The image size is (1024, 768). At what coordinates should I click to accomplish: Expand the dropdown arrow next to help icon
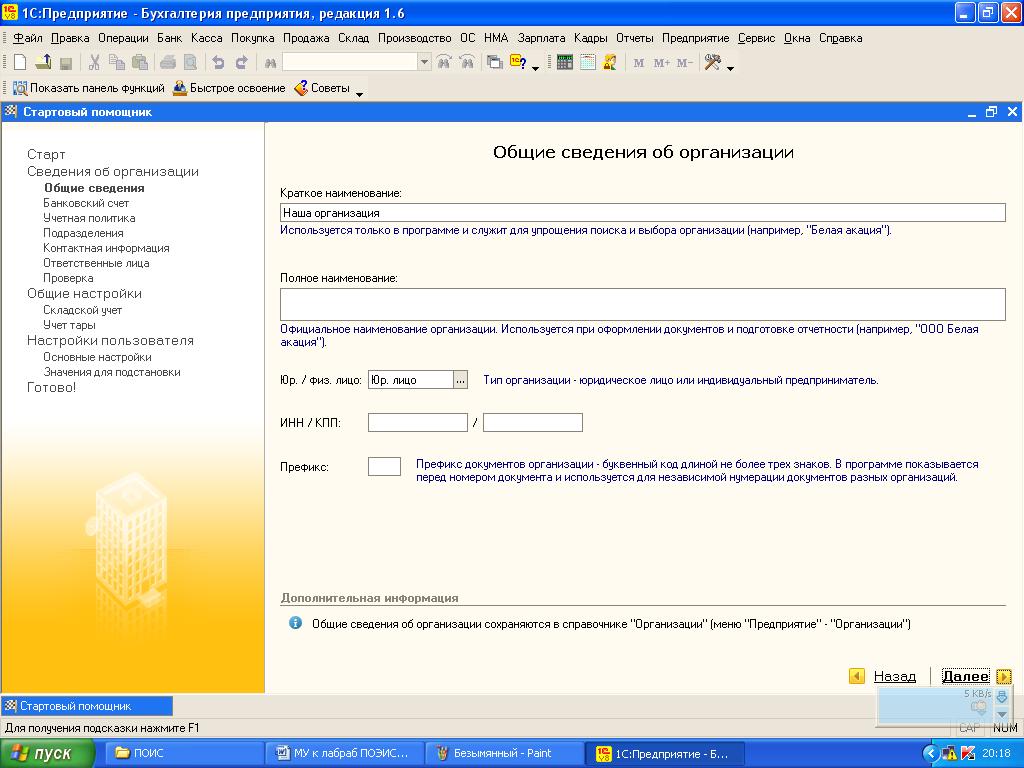pos(536,67)
